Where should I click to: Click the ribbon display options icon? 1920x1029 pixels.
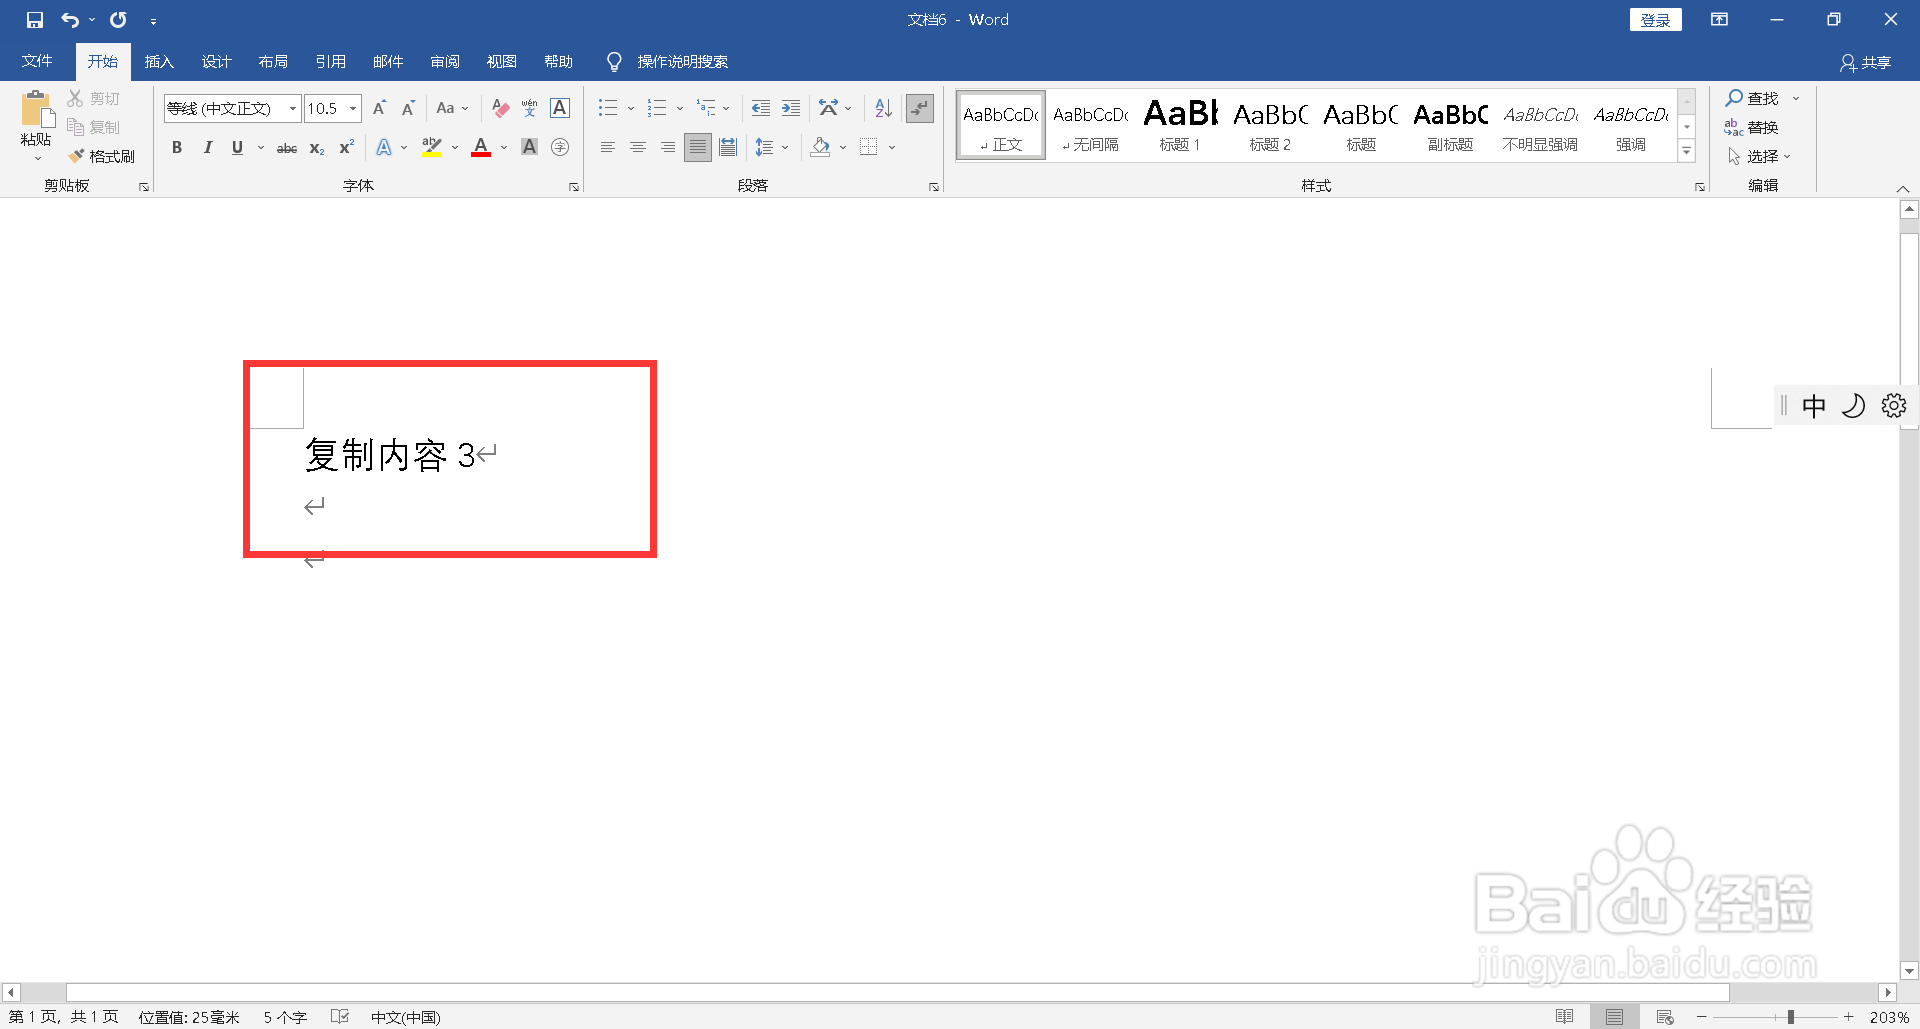[x=1719, y=20]
